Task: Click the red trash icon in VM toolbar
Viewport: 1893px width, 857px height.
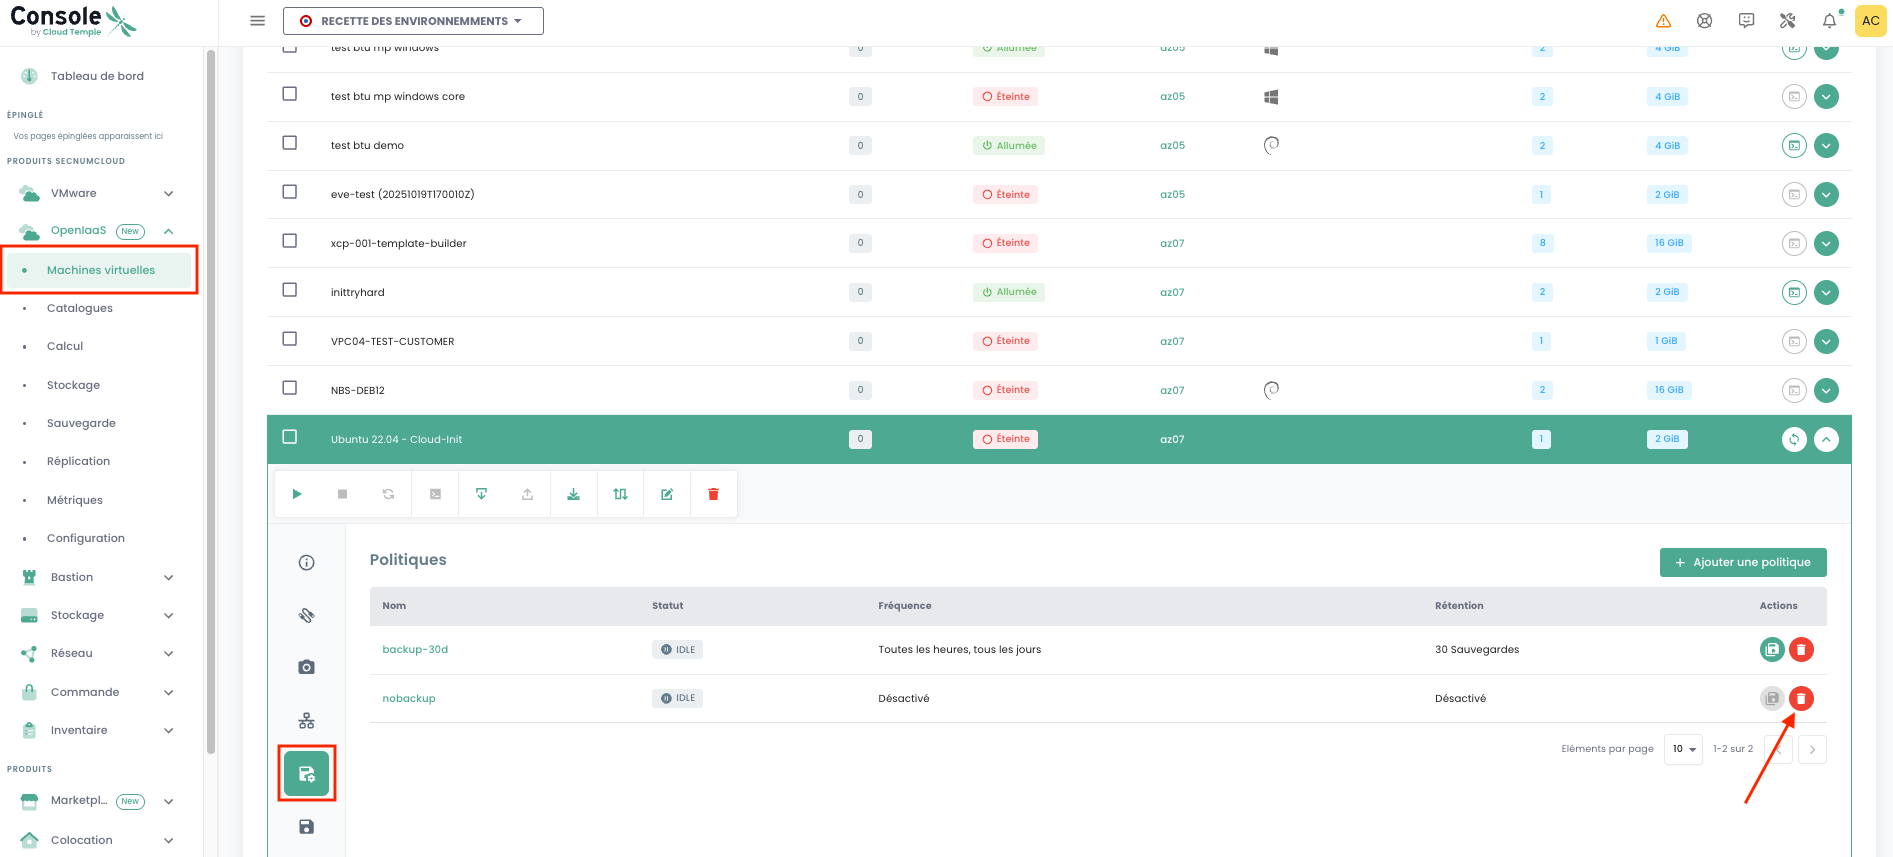Action: (x=713, y=494)
